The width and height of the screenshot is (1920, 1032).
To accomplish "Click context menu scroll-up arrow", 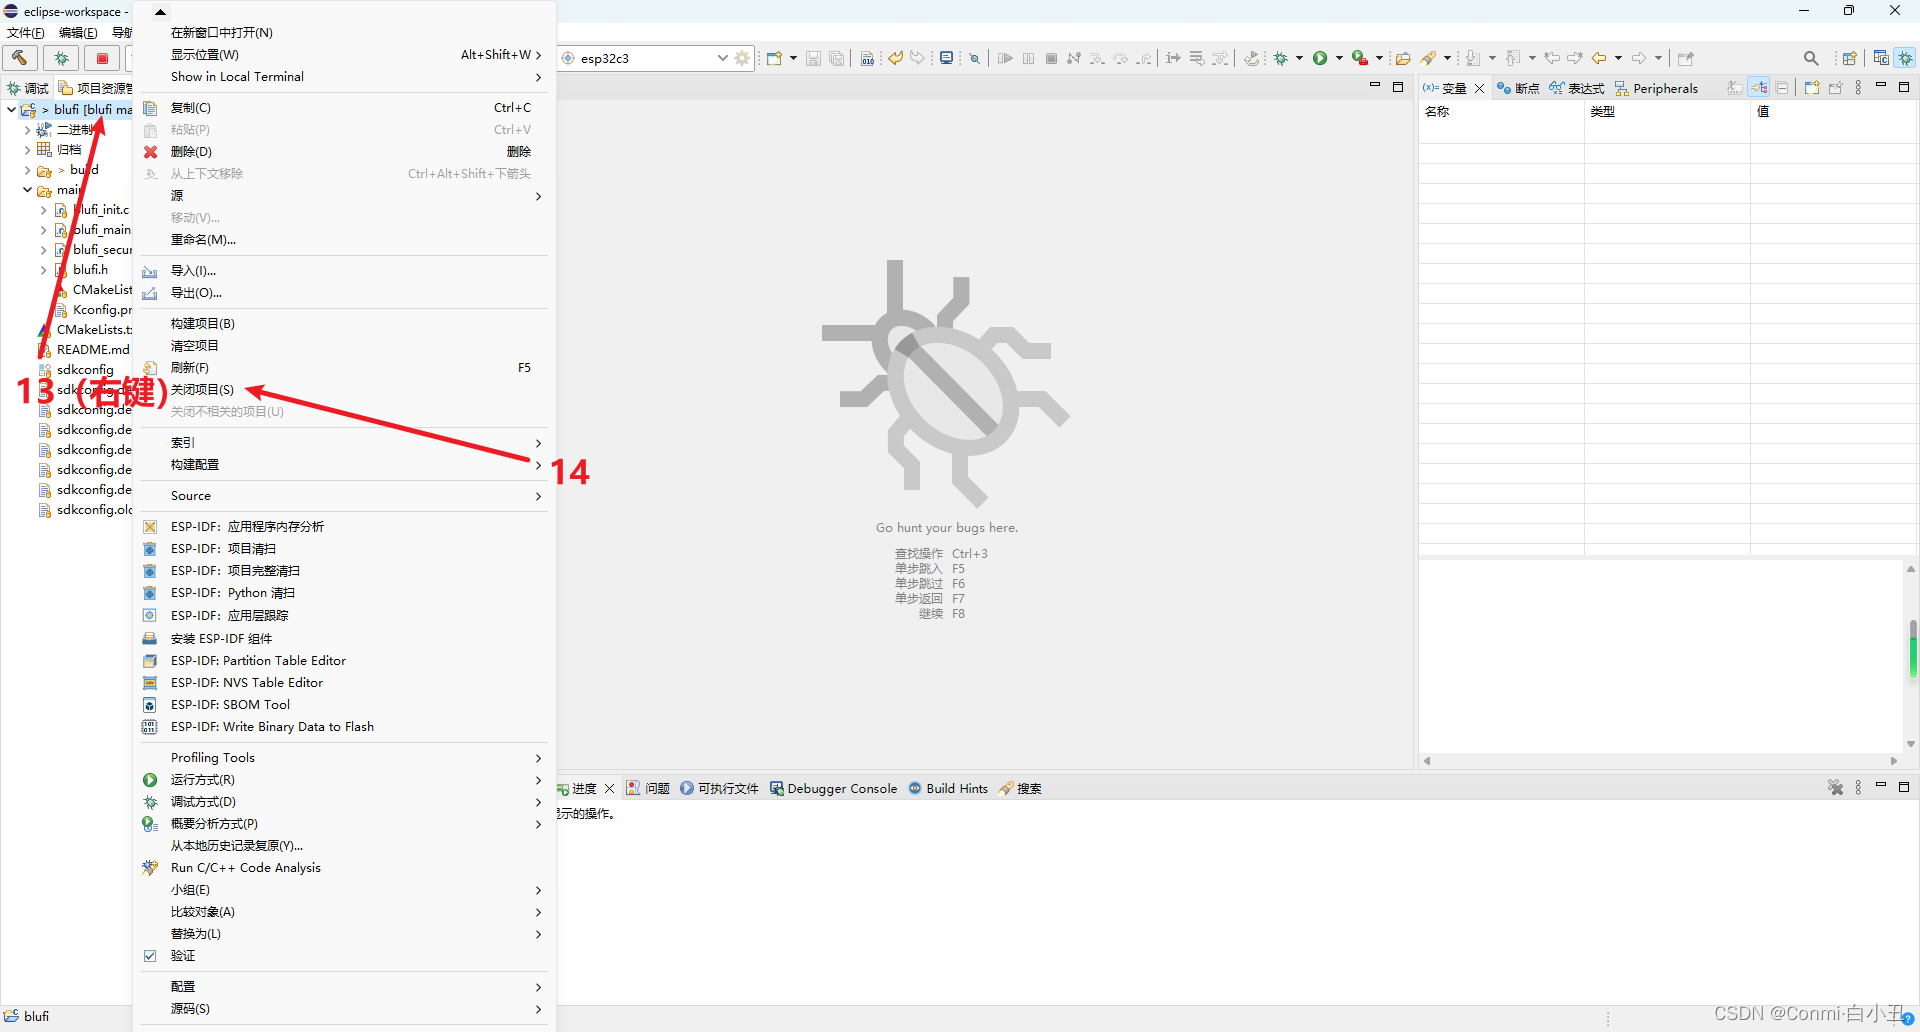I will point(160,12).
